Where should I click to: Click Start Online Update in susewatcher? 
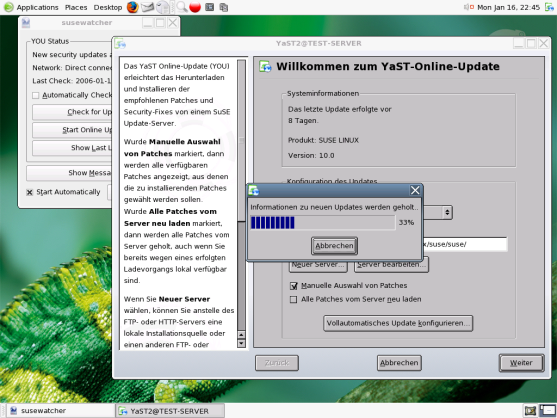pos(72,130)
